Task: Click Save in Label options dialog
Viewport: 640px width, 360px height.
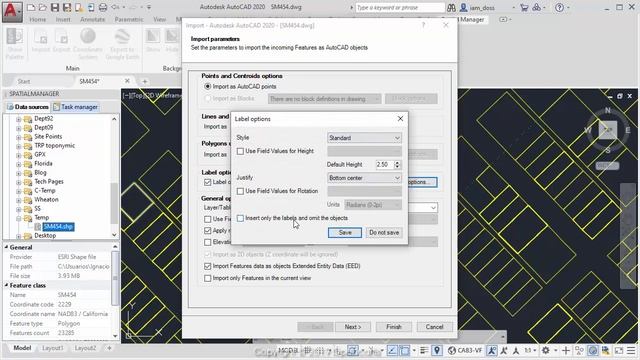Action: click(x=345, y=233)
